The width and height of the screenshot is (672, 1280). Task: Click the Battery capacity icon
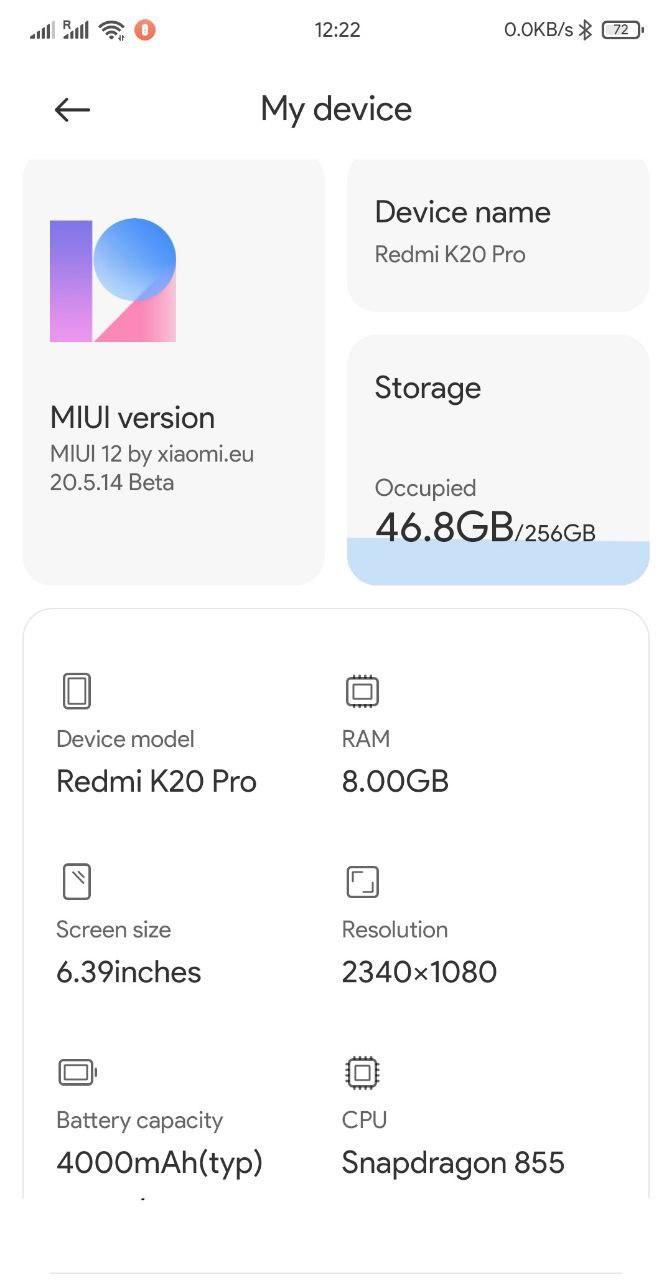tap(77, 1073)
